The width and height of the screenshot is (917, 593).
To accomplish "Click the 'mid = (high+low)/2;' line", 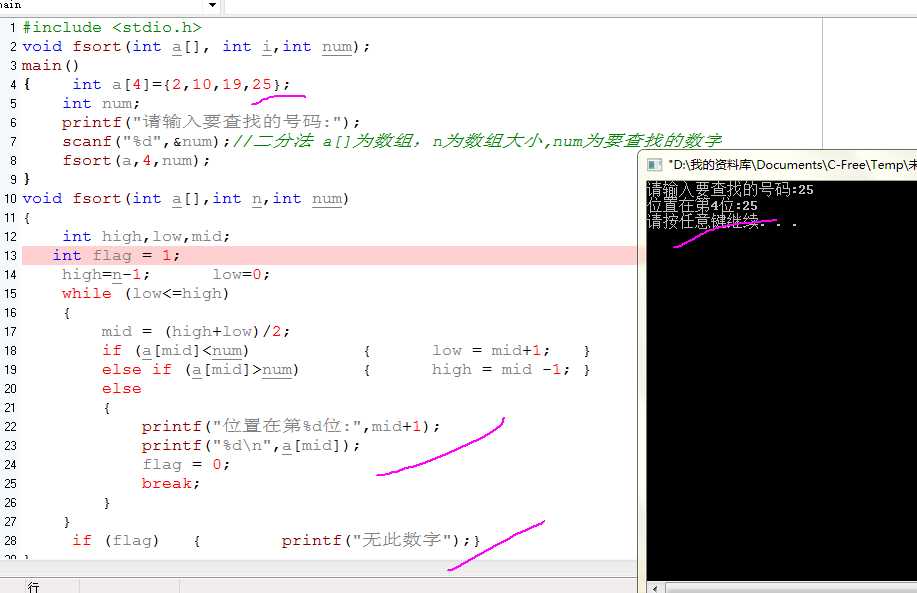I will coord(195,332).
